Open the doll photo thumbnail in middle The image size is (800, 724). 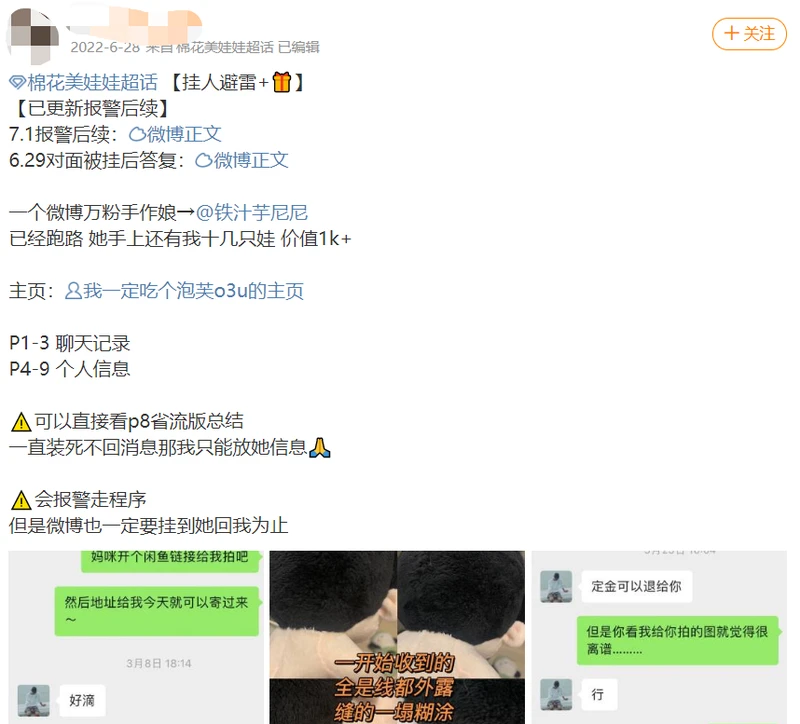397,637
